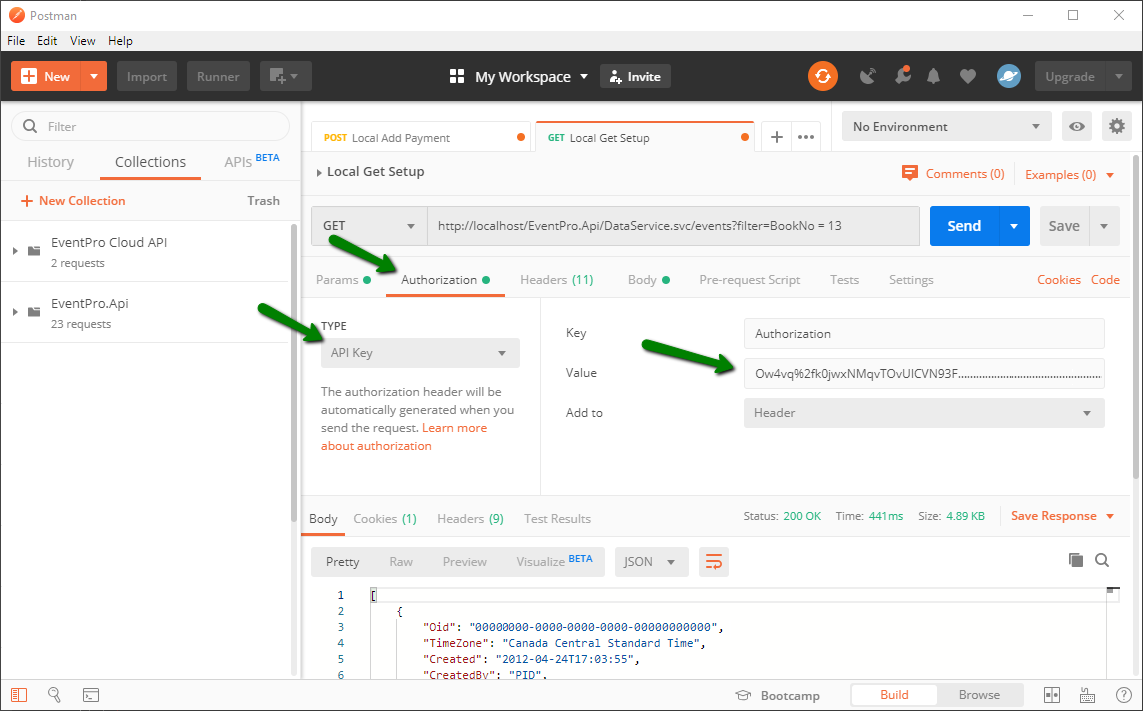Open the authorization TYPE API Key dropdown

click(x=421, y=353)
